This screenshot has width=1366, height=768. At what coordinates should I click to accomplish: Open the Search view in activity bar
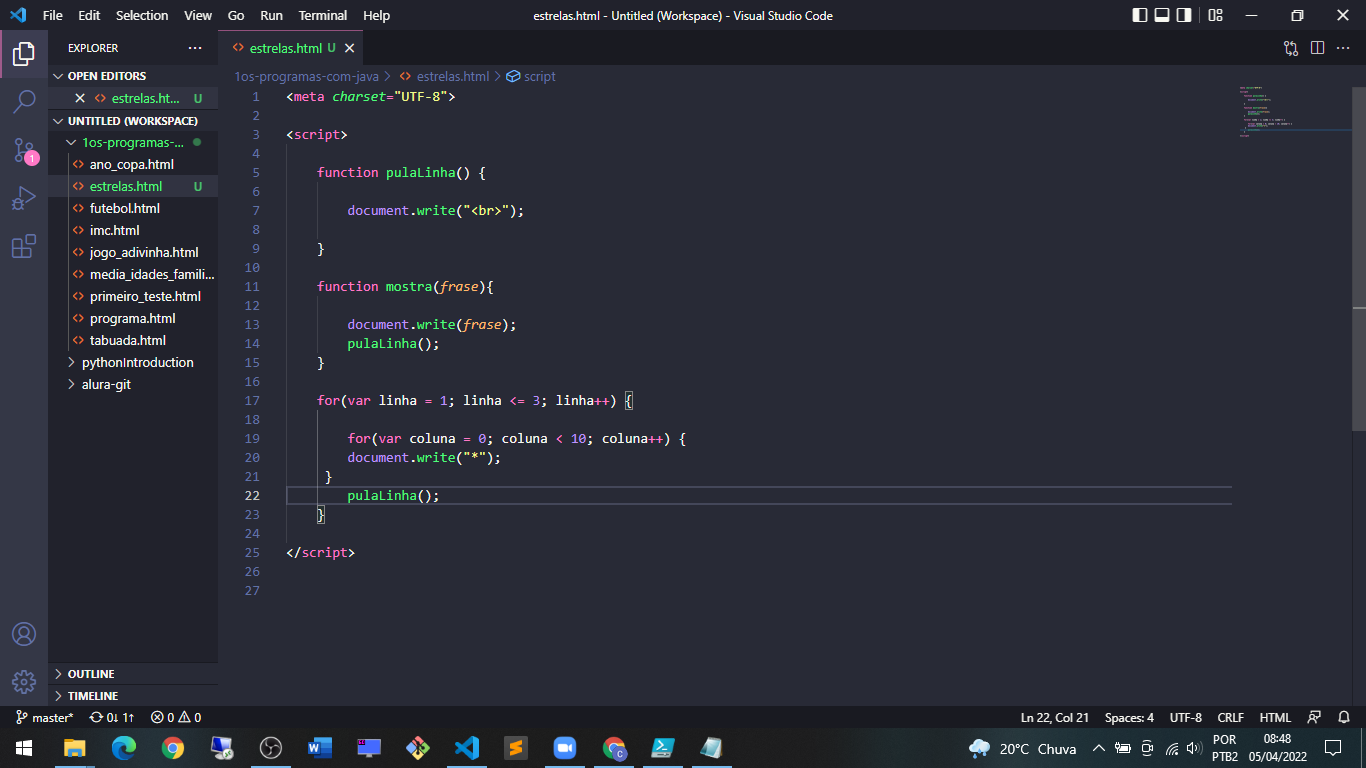point(24,101)
